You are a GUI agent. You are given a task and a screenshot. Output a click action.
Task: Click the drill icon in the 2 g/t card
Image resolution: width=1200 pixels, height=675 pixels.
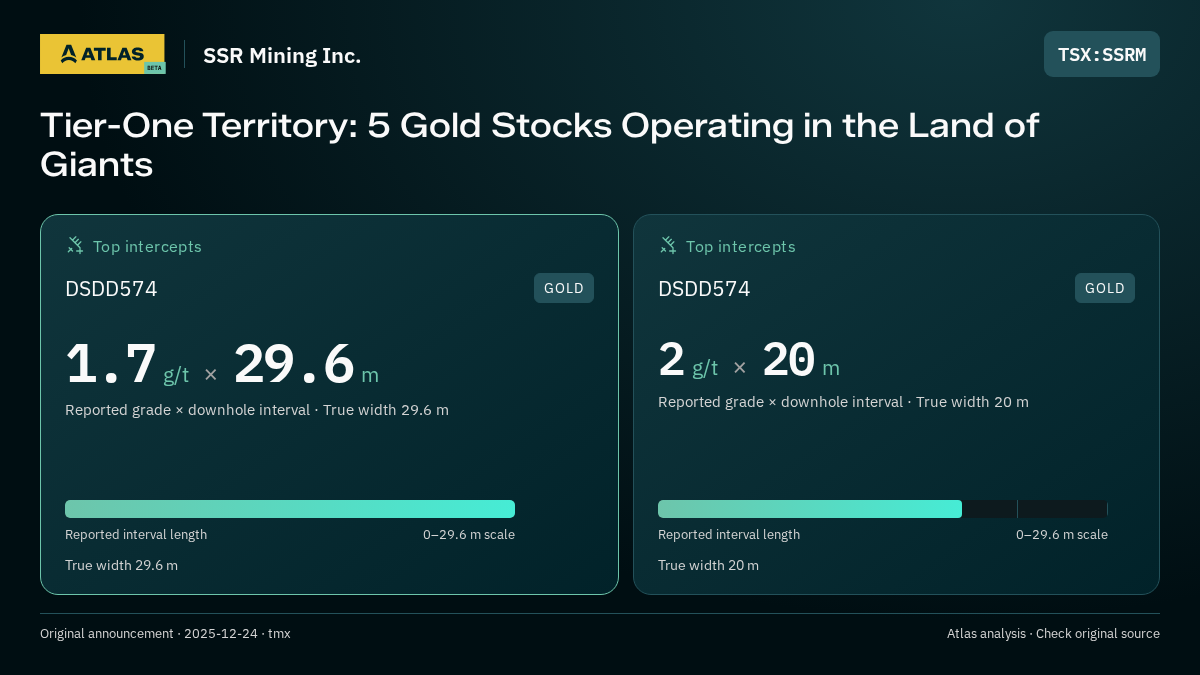[668, 245]
